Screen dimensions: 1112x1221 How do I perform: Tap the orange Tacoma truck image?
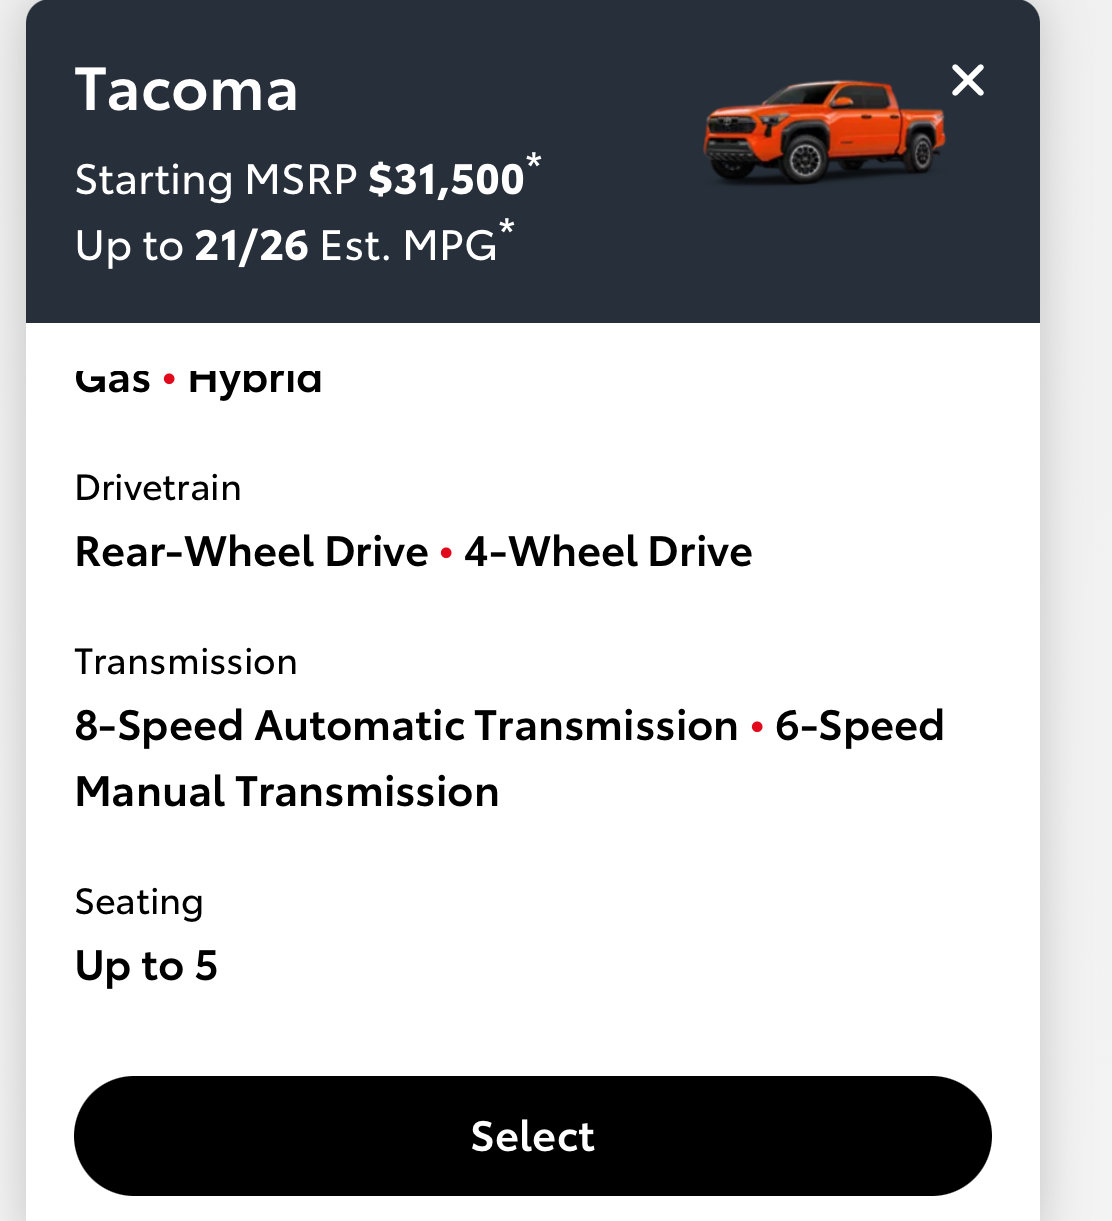pyautogui.click(x=824, y=132)
